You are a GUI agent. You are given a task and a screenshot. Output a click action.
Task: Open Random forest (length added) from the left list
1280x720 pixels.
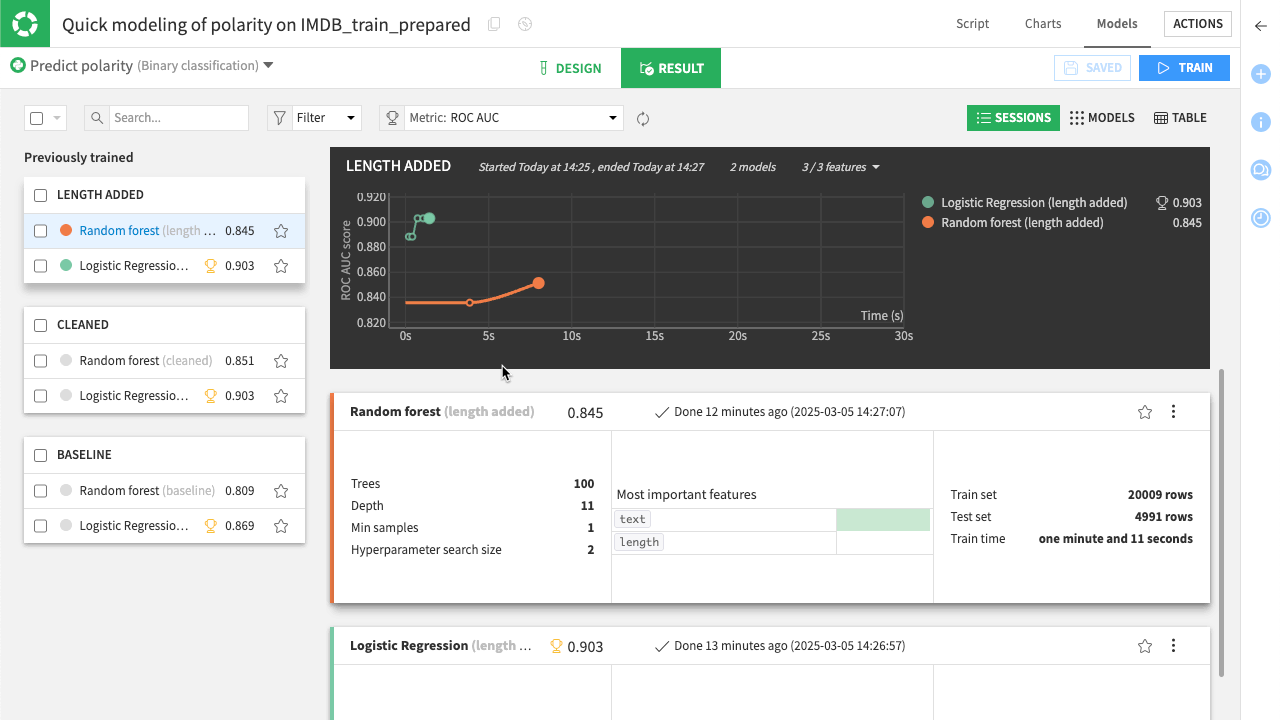click(148, 231)
